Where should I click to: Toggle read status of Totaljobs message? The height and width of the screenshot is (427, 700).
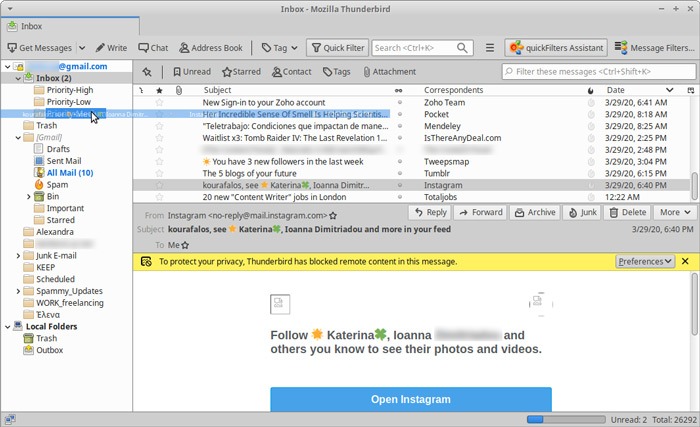coord(400,197)
